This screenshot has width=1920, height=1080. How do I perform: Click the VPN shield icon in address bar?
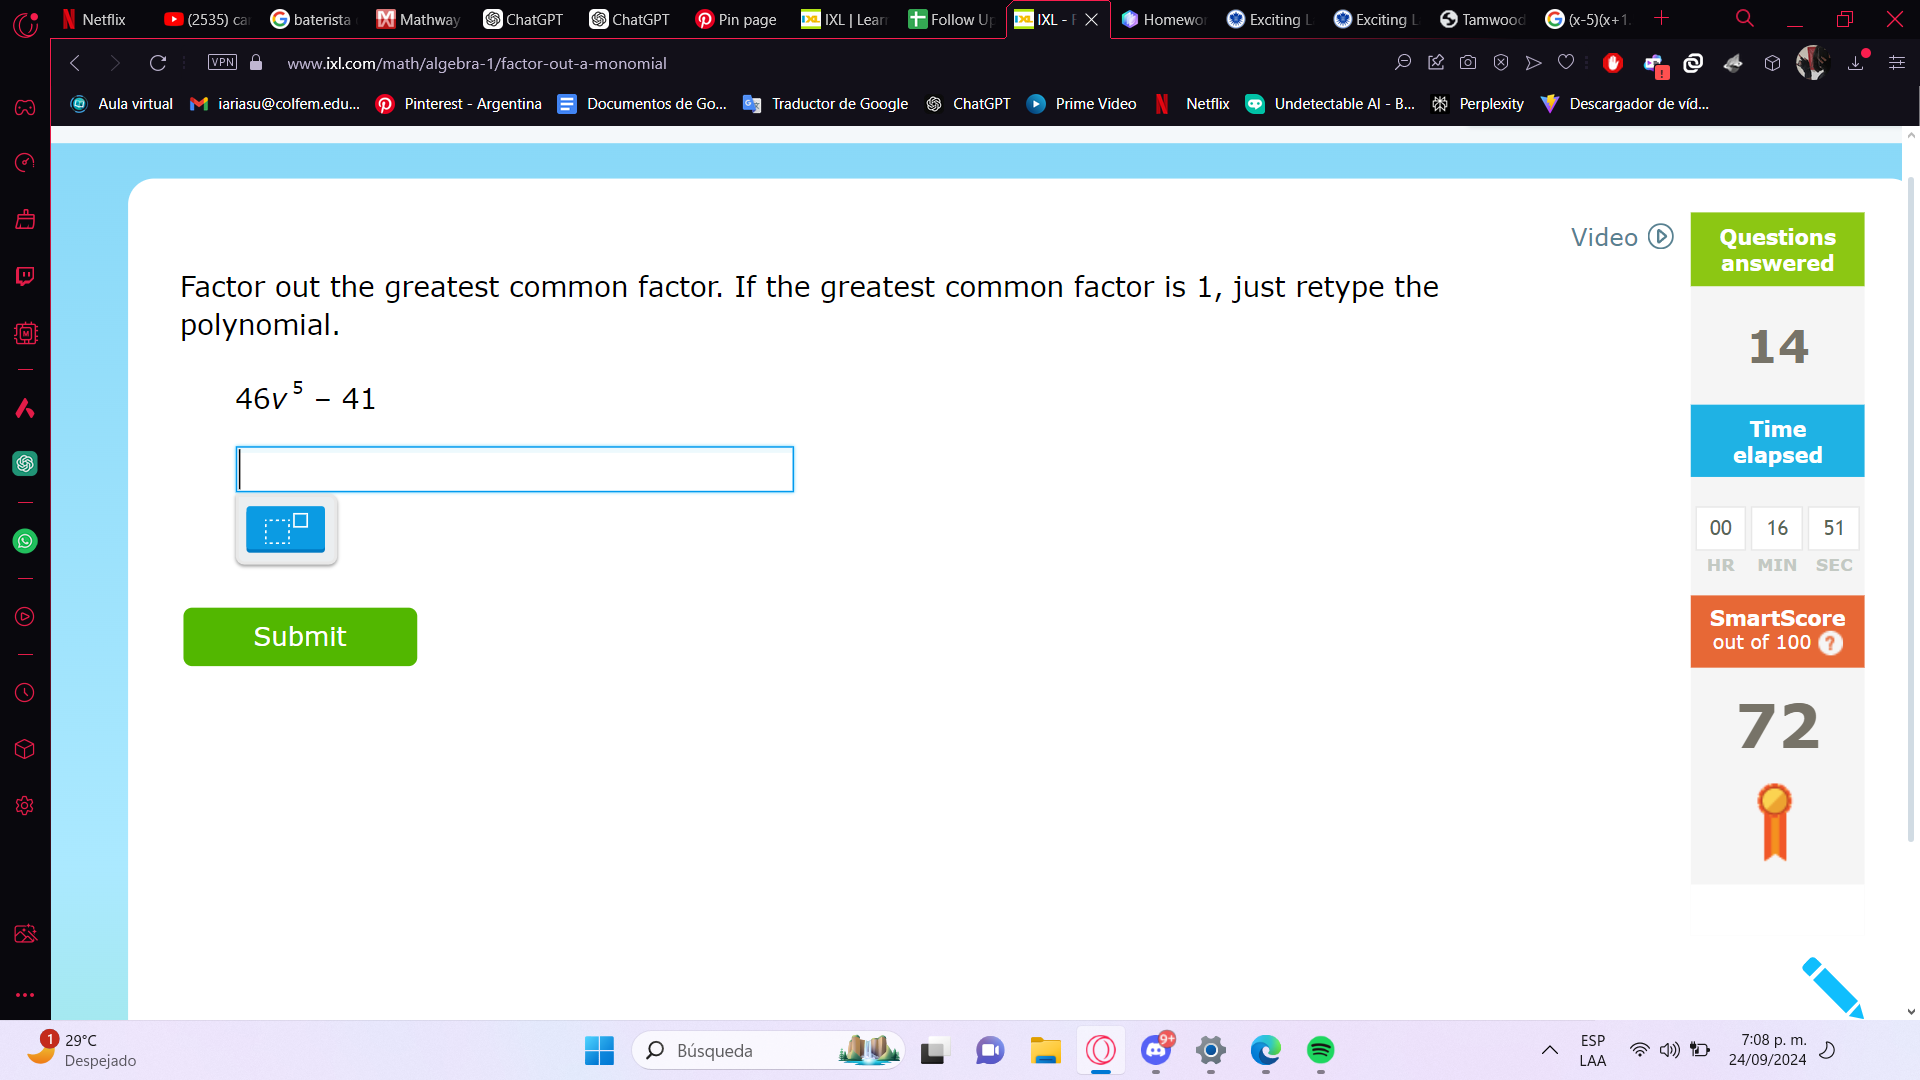click(222, 63)
